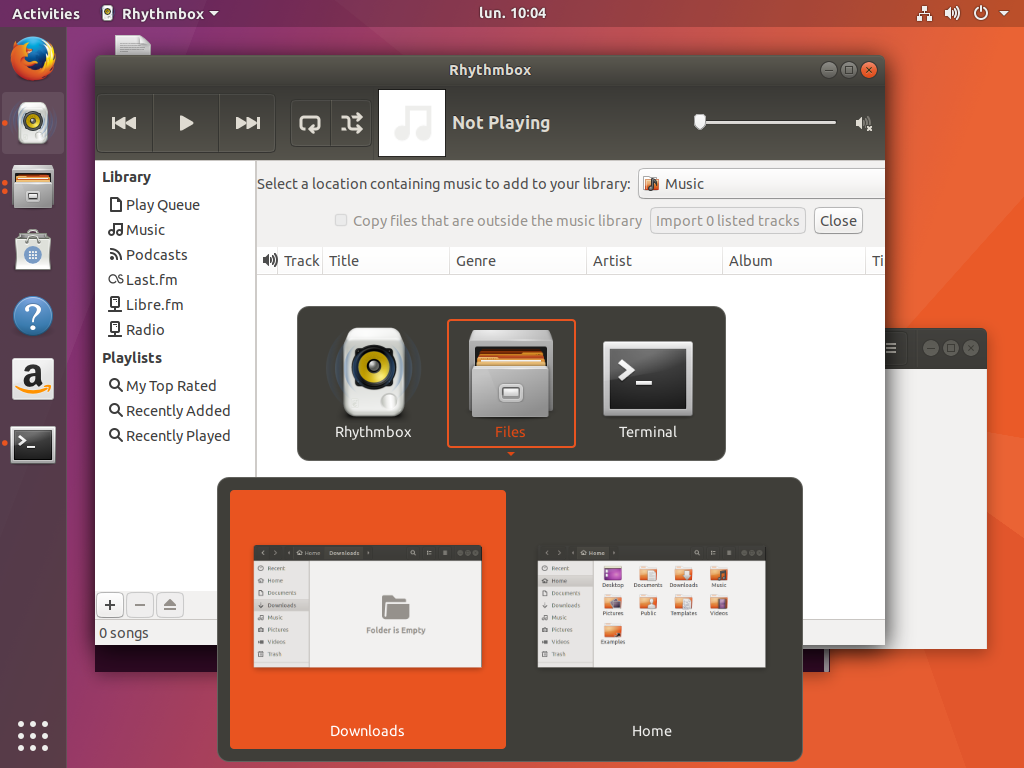This screenshot has width=1024, height=768.
Task: Click the Play button in Rhythmbox
Action: pyautogui.click(x=186, y=123)
